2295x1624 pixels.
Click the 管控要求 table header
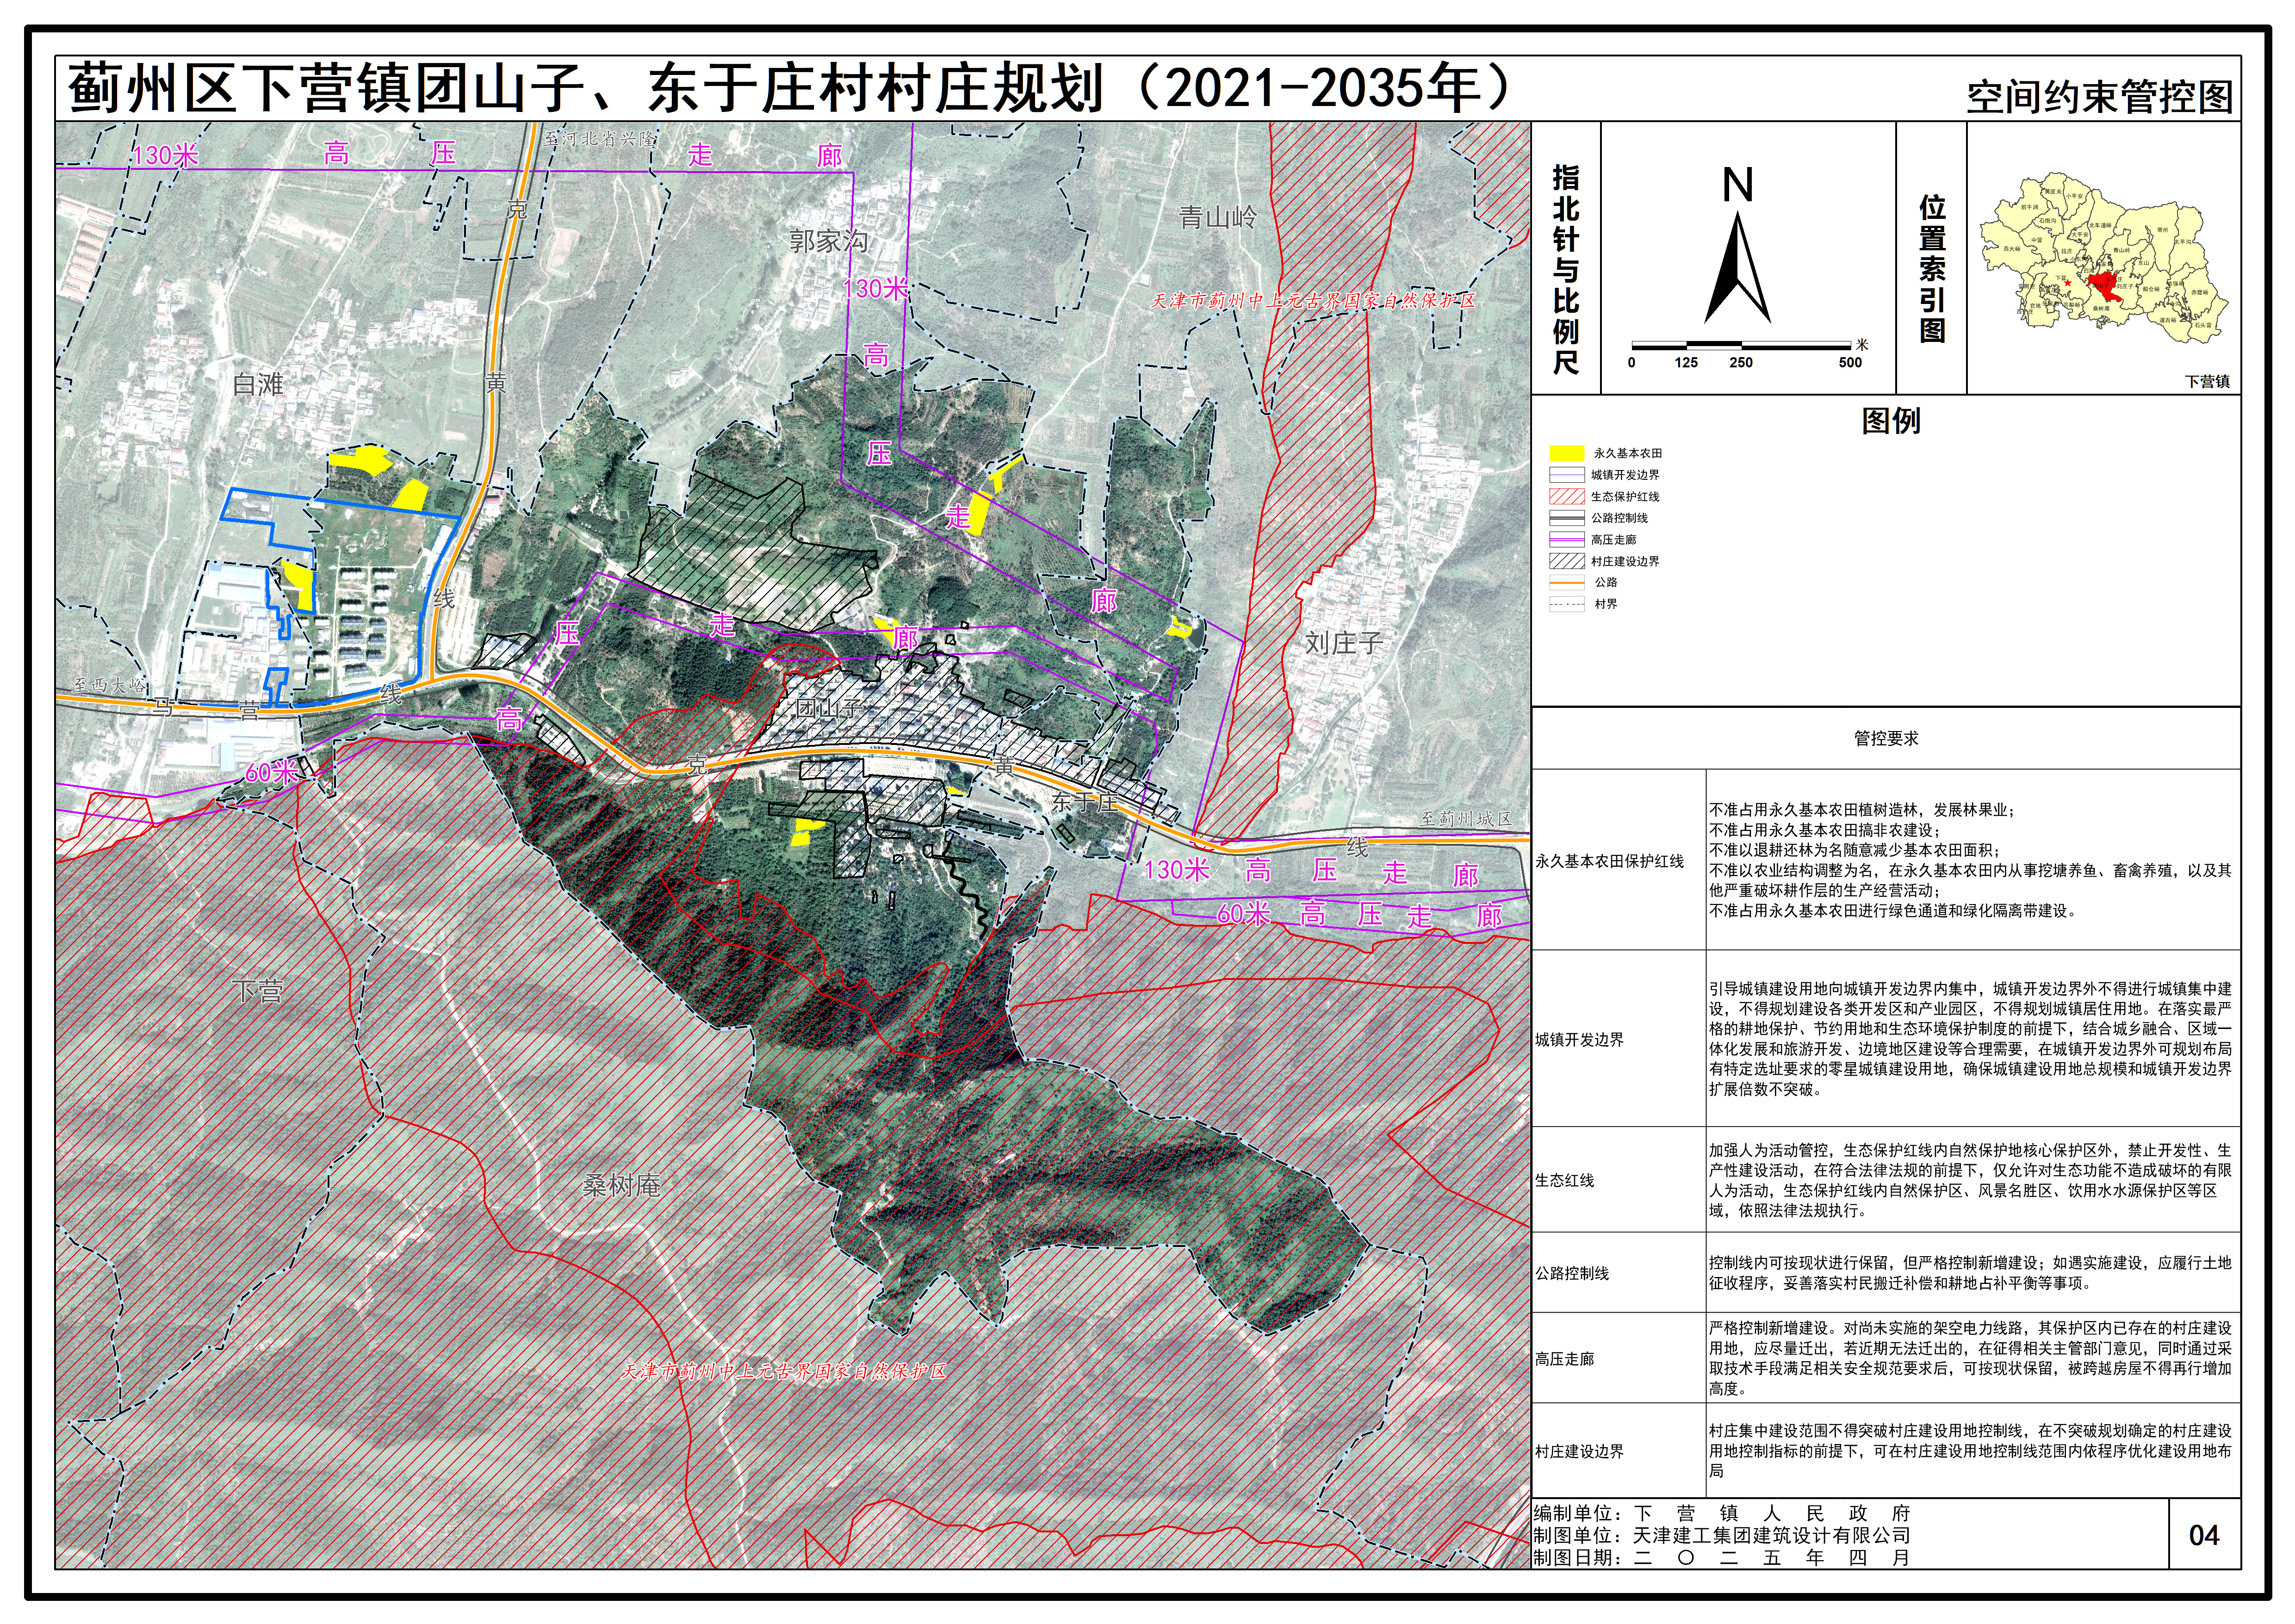click(x=1886, y=738)
